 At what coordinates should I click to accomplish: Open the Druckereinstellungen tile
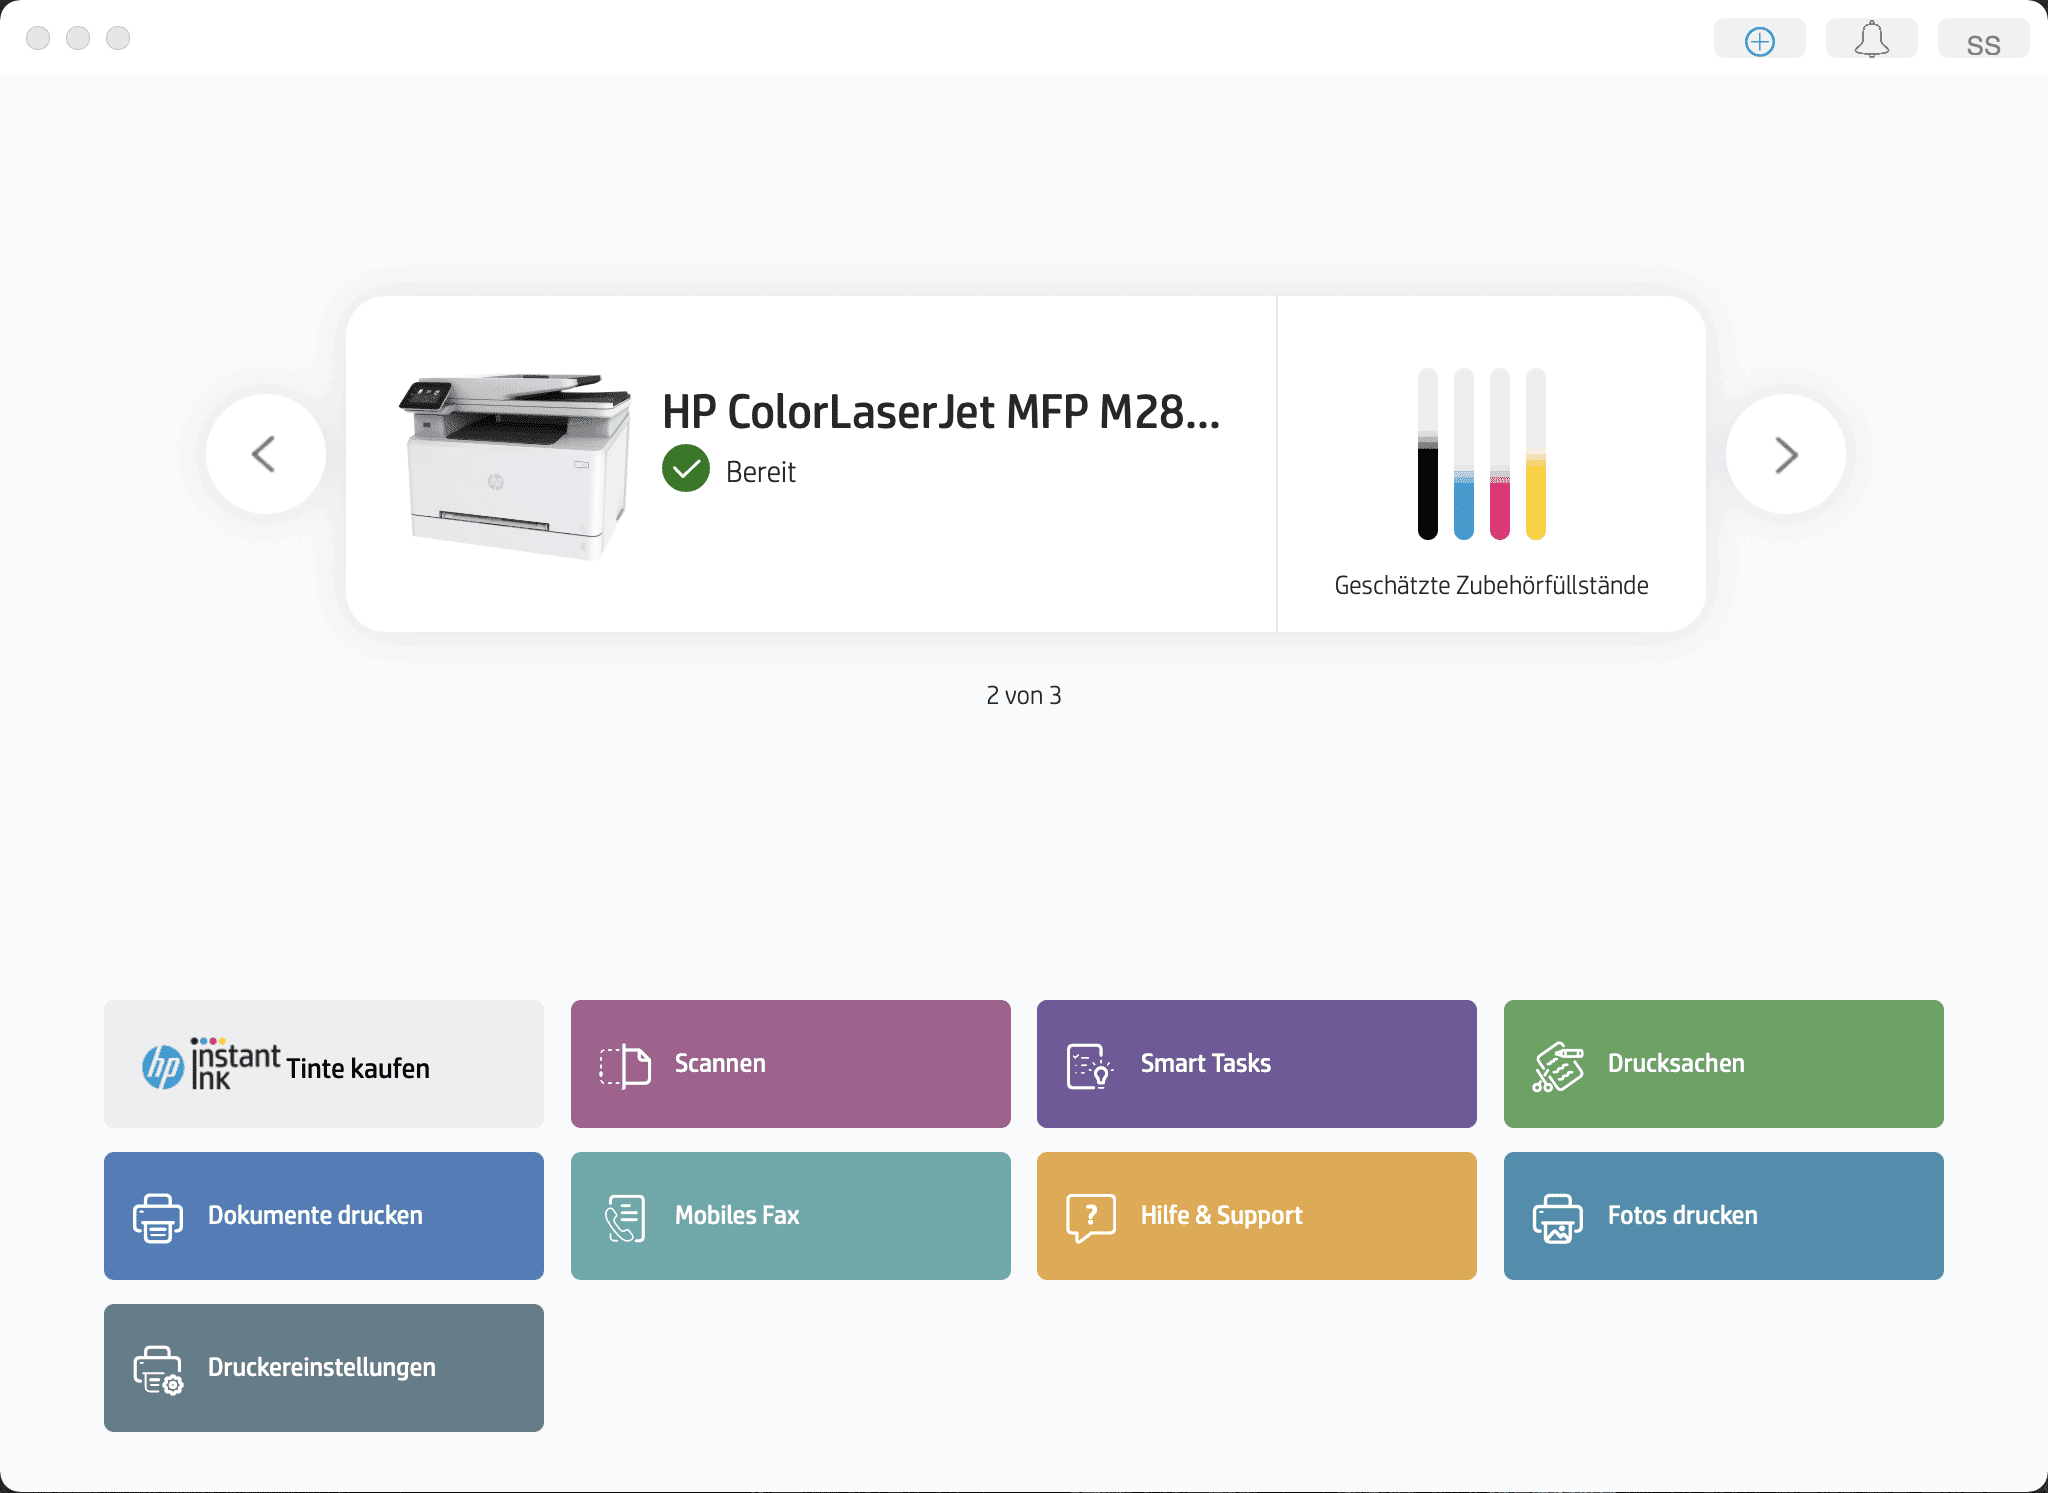[x=324, y=1368]
